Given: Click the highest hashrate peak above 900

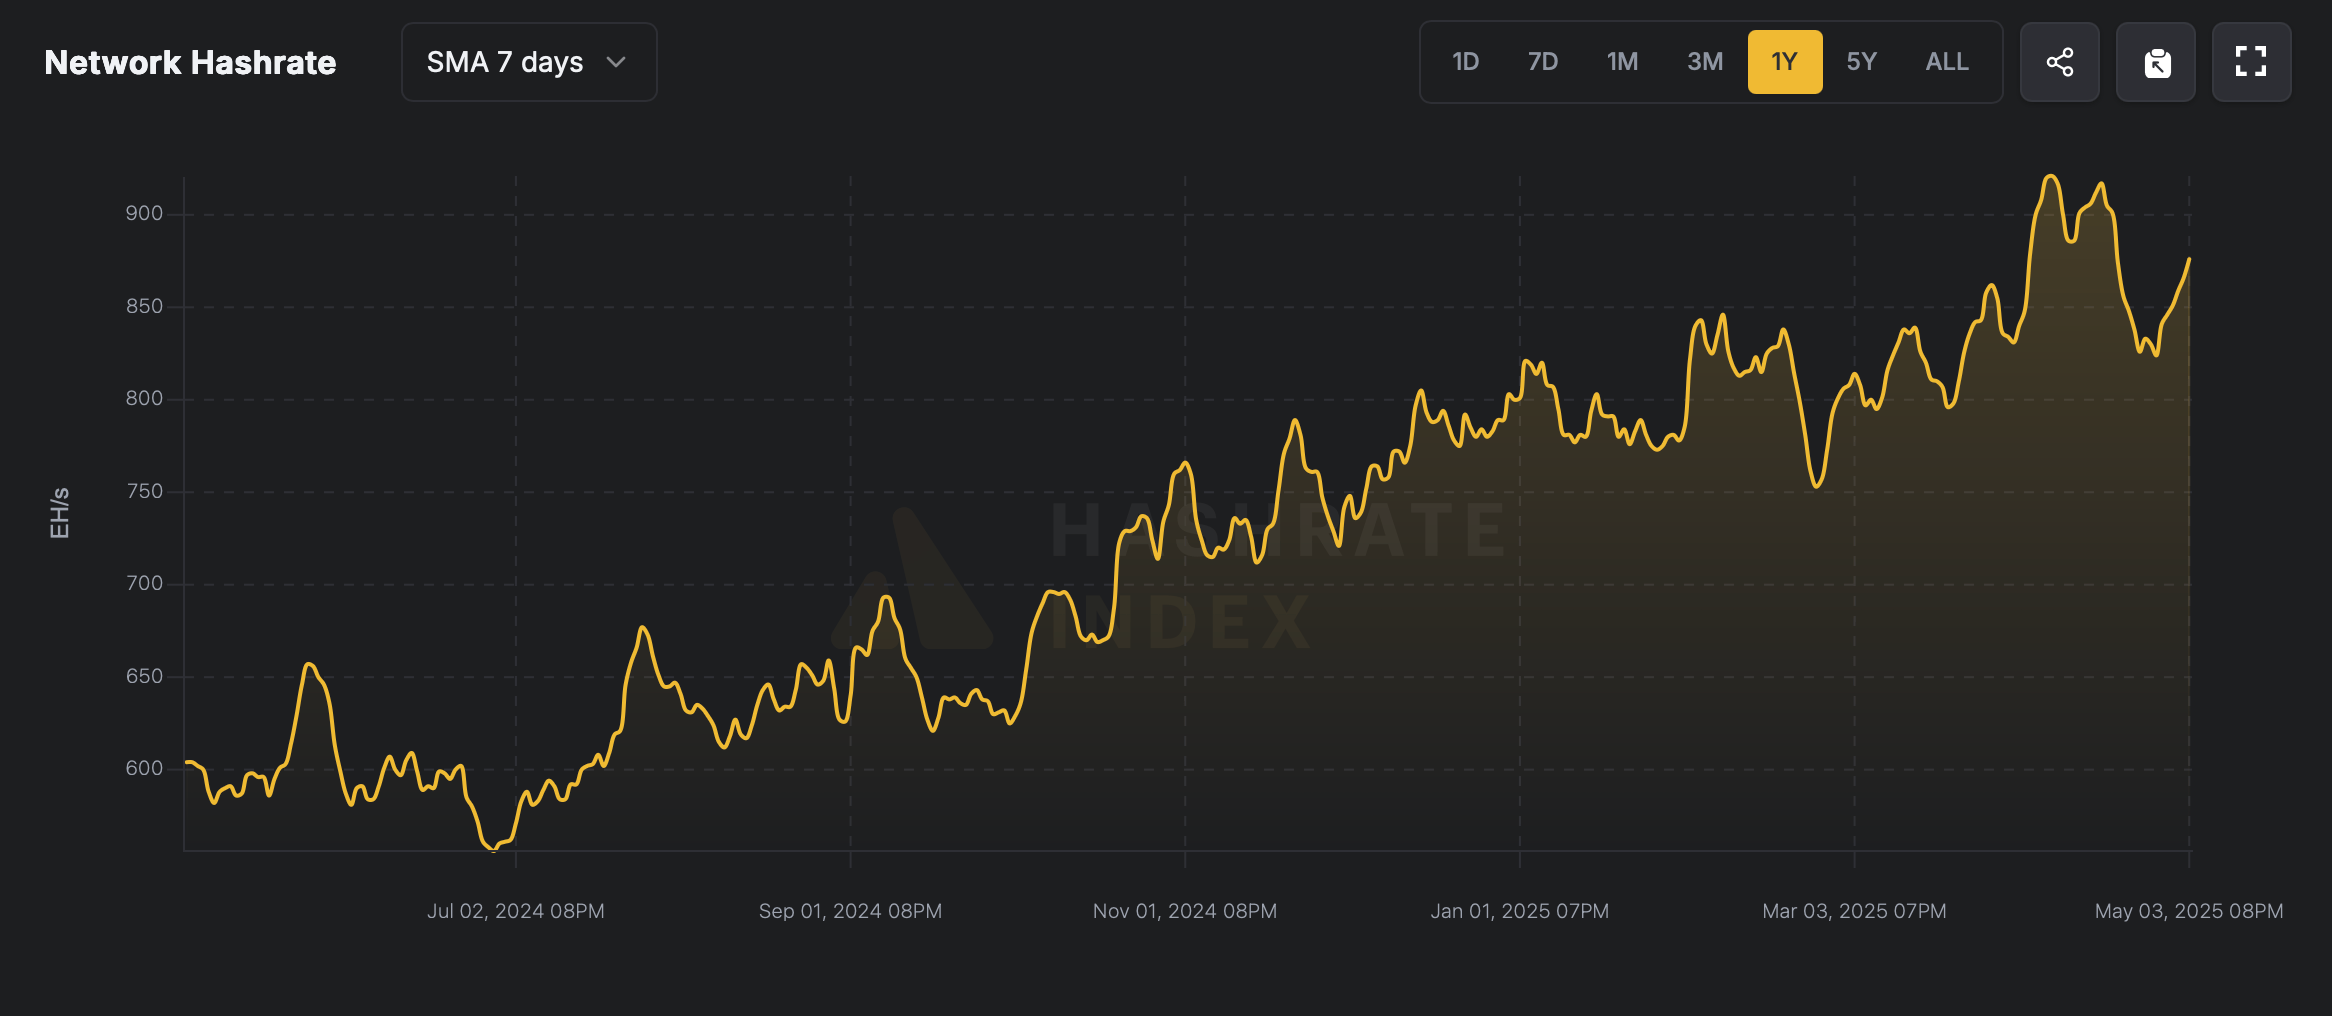Looking at the screenshot, I should 2051,177.
